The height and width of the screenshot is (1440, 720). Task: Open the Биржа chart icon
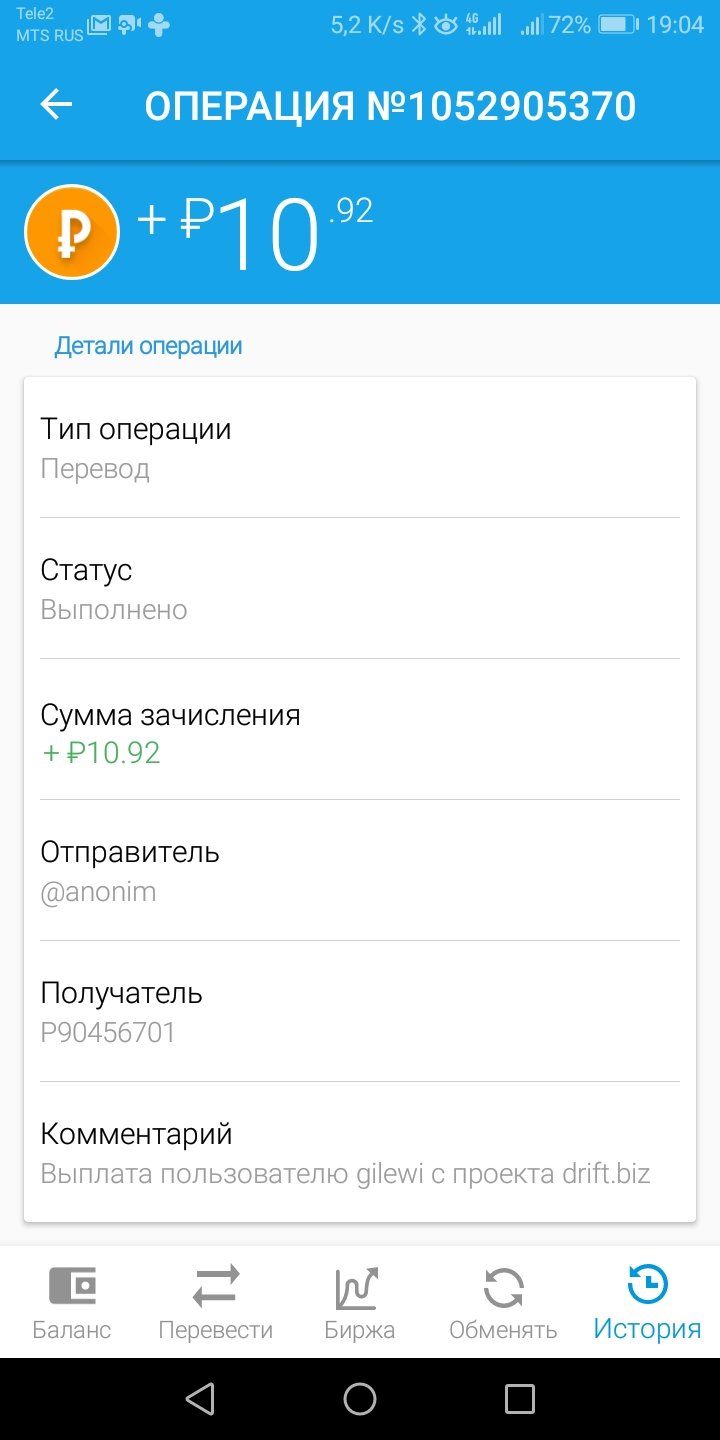point(359,1288)
